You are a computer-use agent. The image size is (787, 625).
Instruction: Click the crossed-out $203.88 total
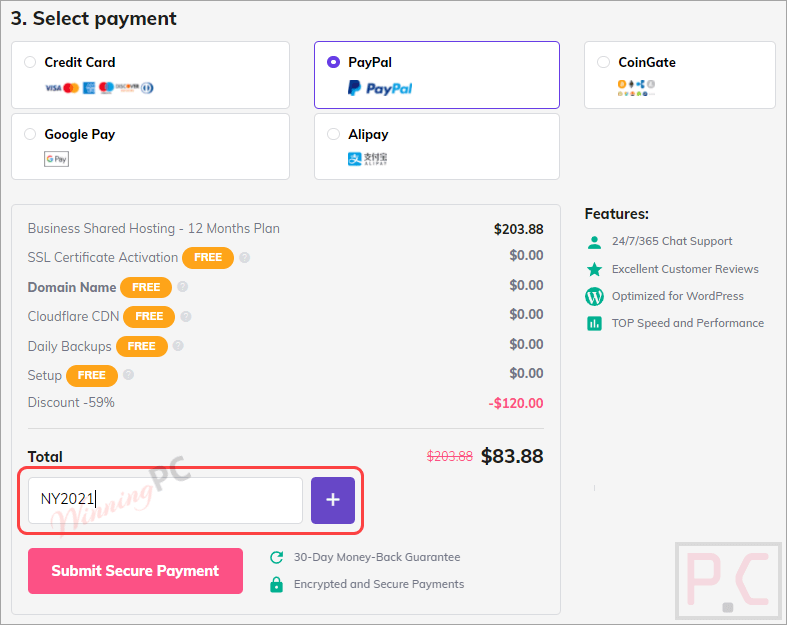point(450,456)
